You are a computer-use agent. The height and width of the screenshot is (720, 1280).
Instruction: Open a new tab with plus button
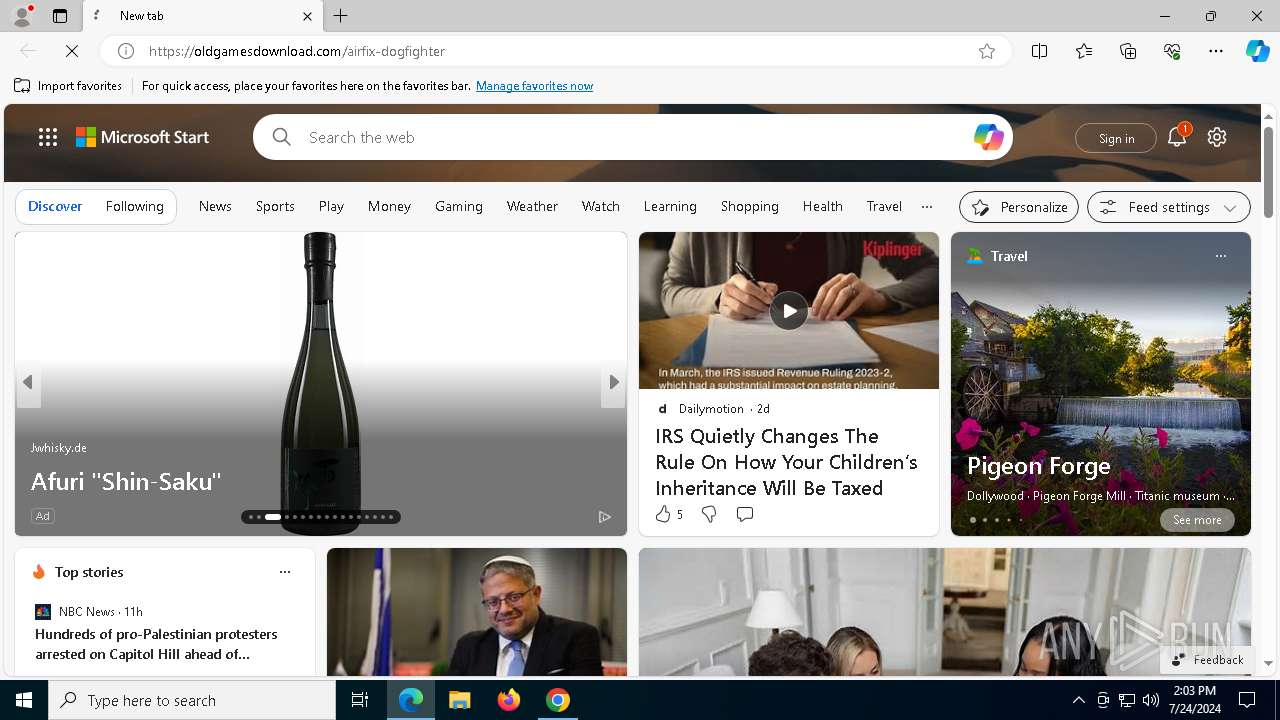tap(341, 16)
